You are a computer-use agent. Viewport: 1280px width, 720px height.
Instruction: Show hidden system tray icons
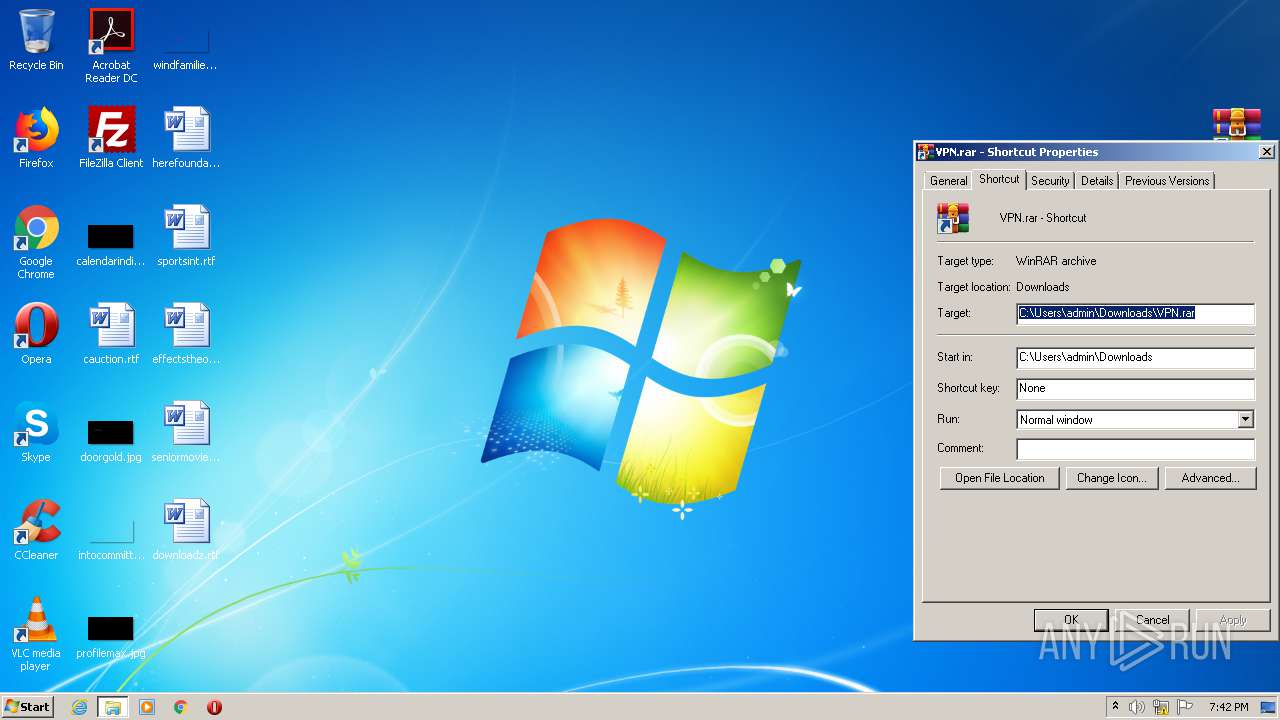tap(1116, 707)
